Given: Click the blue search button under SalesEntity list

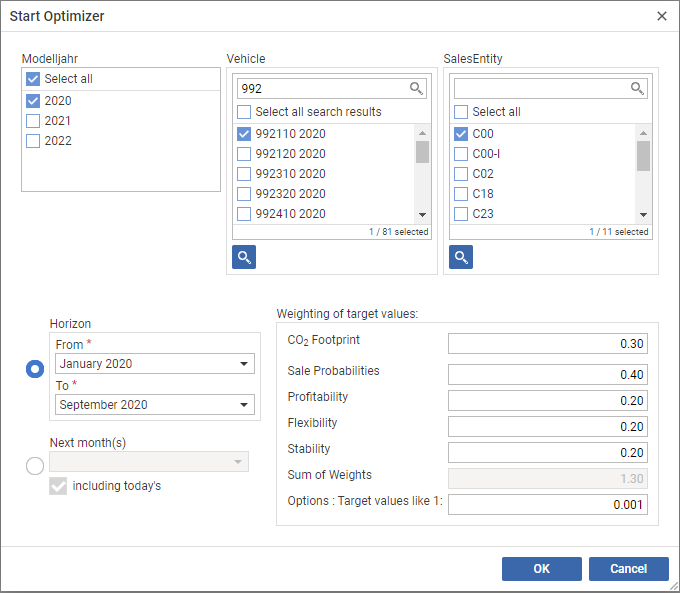Looking at the screenshot, I should pos(461,257).
